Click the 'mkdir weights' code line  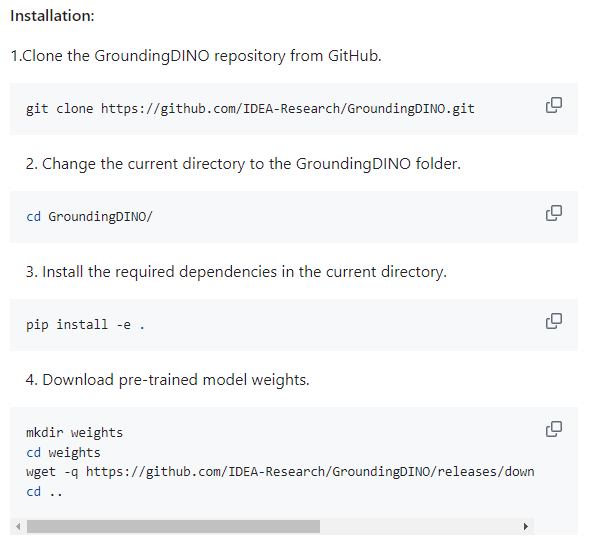pos(74,433)
